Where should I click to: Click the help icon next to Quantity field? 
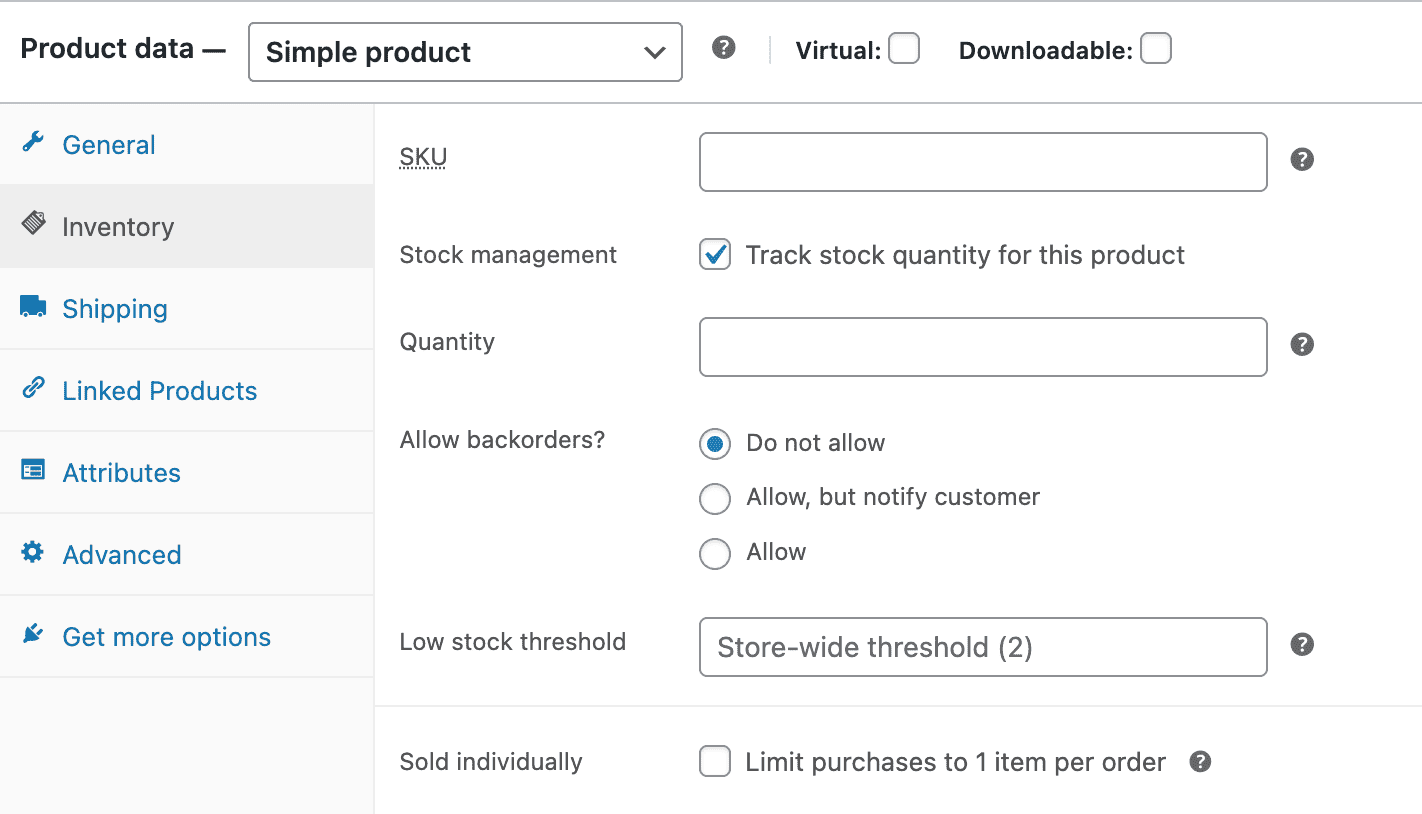(x=1302, y=344)
